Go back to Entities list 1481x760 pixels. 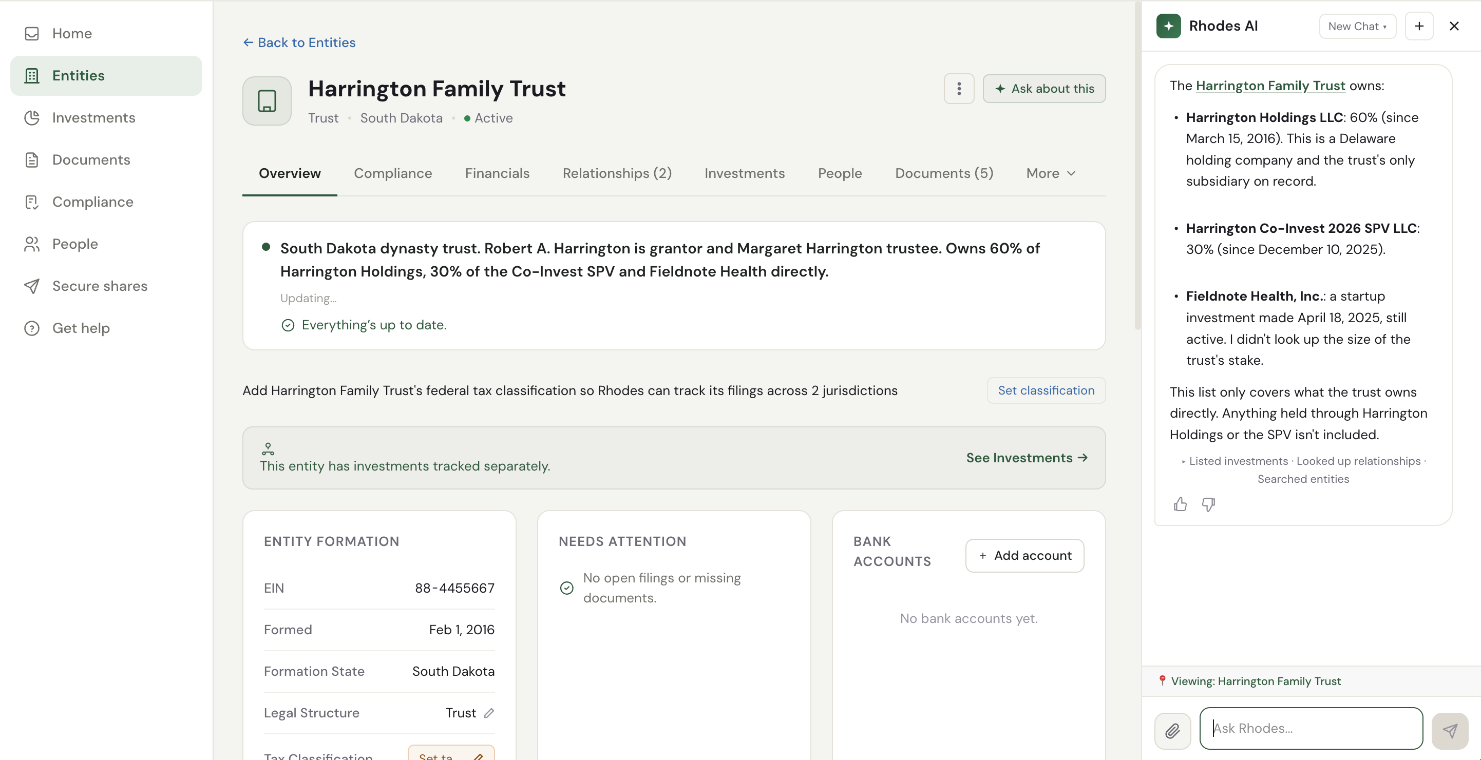tap(299, 42)
